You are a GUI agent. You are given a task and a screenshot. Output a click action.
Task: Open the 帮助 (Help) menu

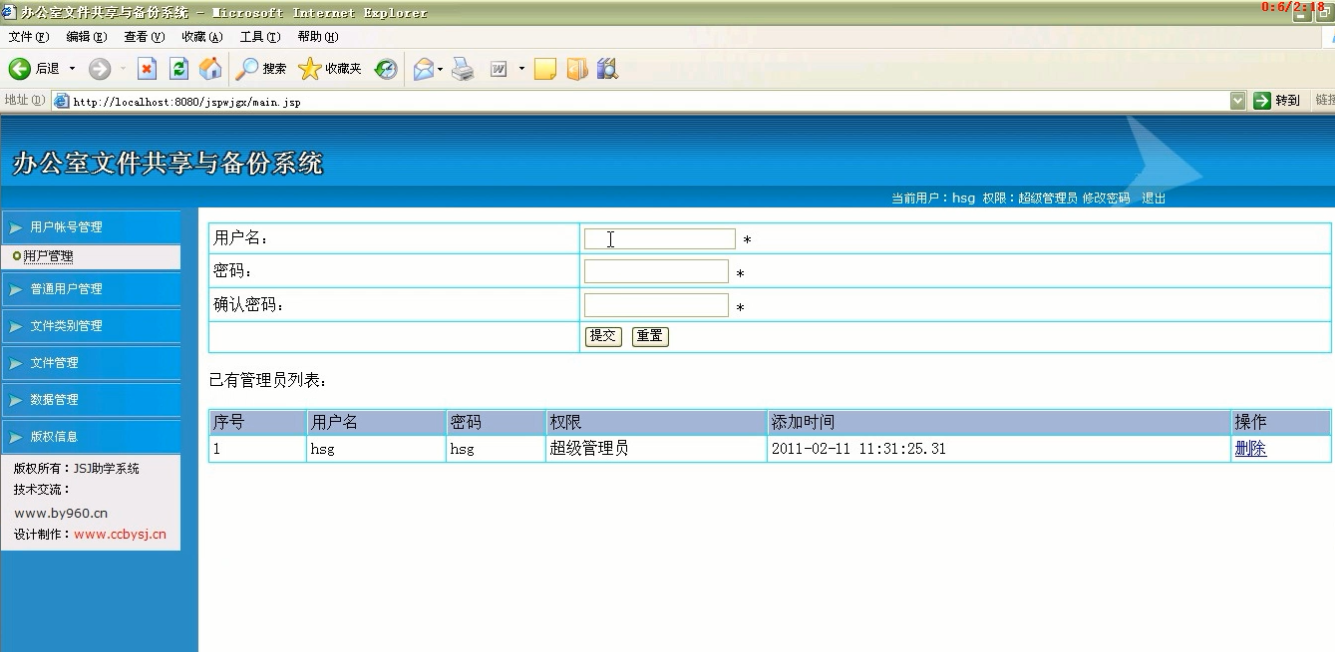(318, 37)
